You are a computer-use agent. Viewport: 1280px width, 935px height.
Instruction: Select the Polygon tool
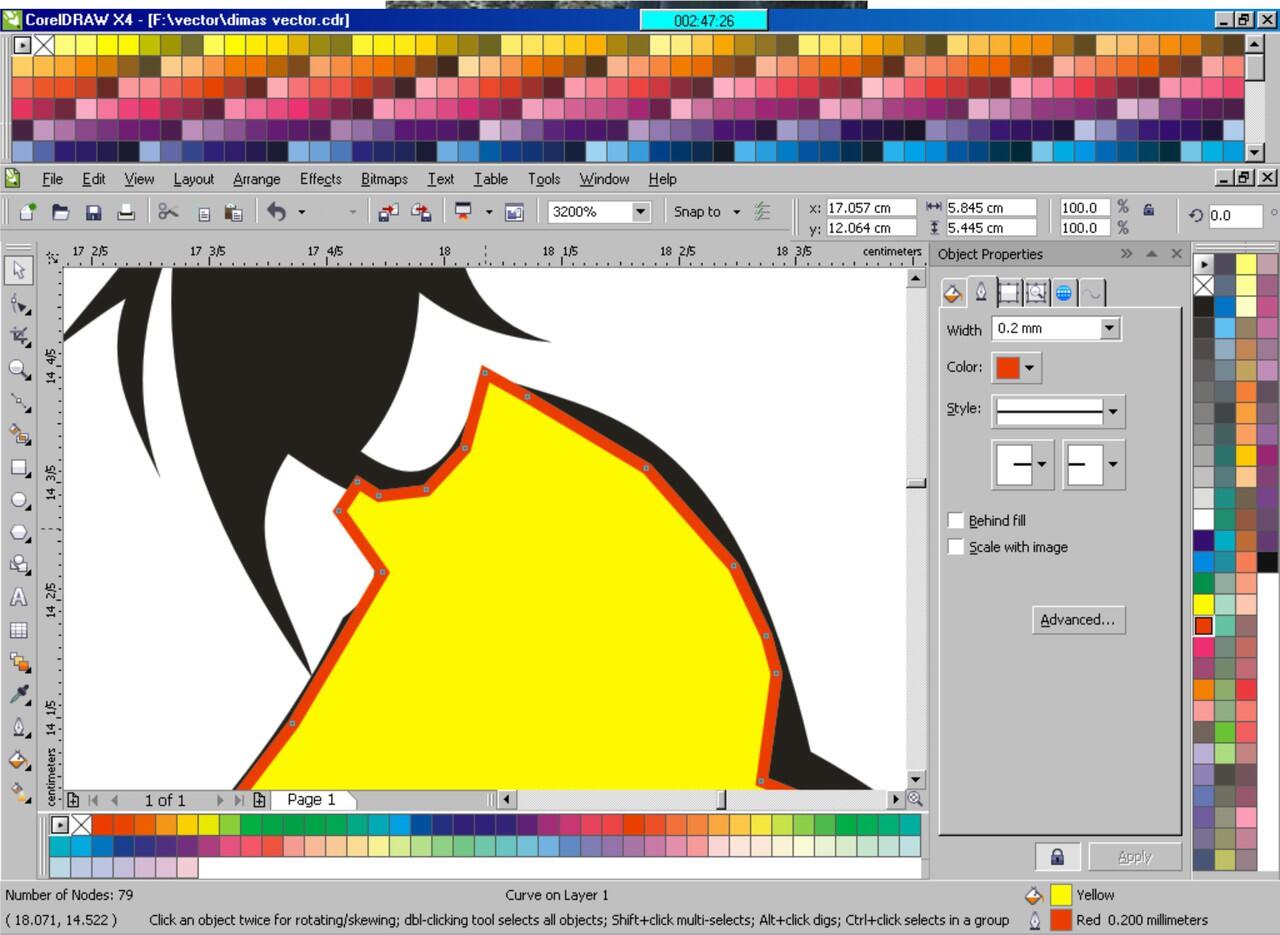tap(19, 532)
